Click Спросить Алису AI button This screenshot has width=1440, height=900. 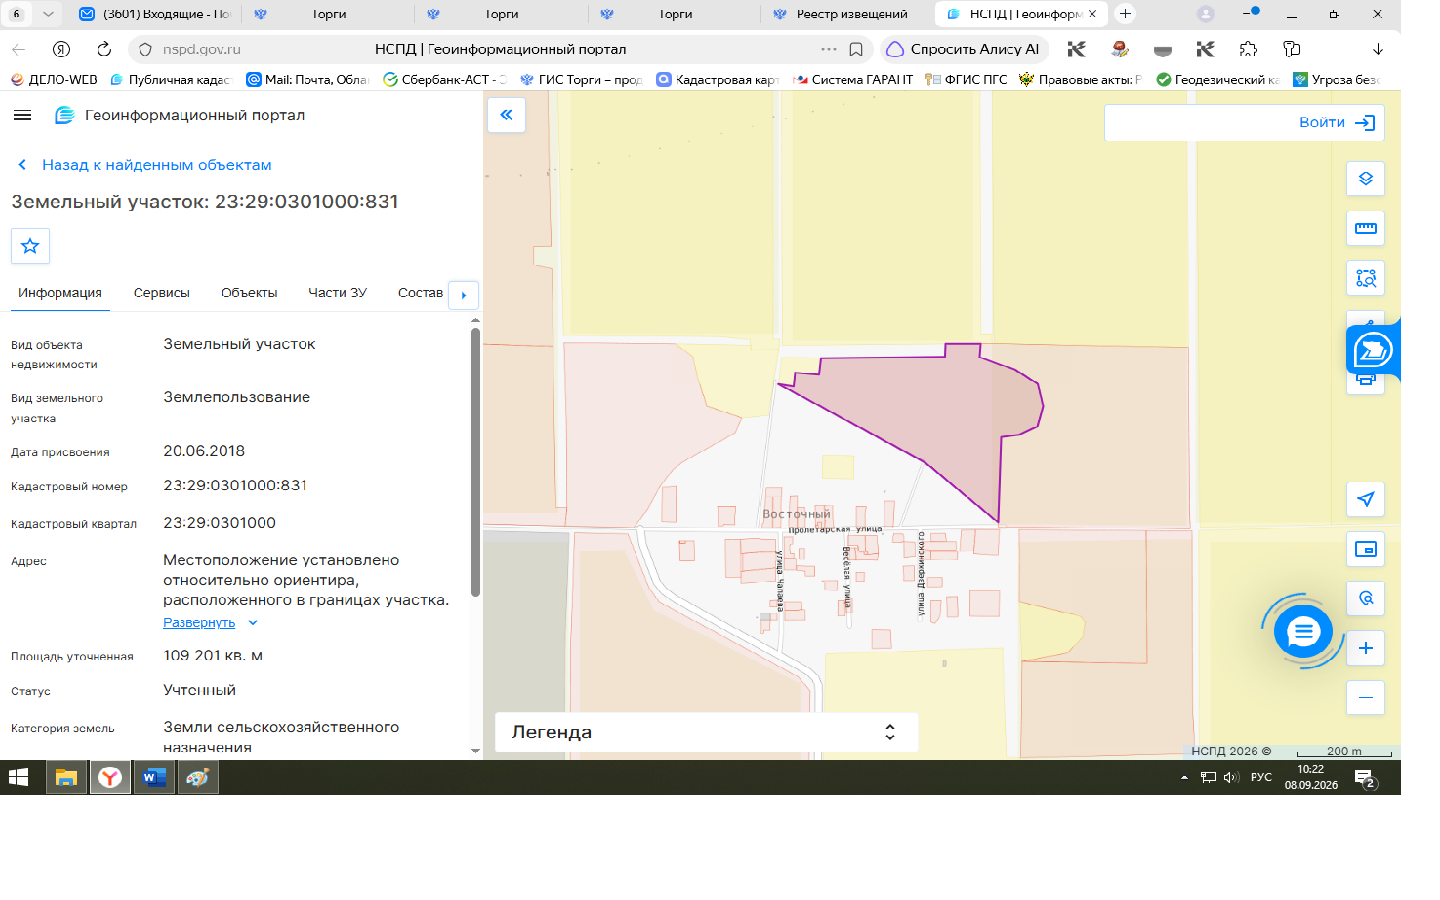pyautogui.click(x=964, y=49)
